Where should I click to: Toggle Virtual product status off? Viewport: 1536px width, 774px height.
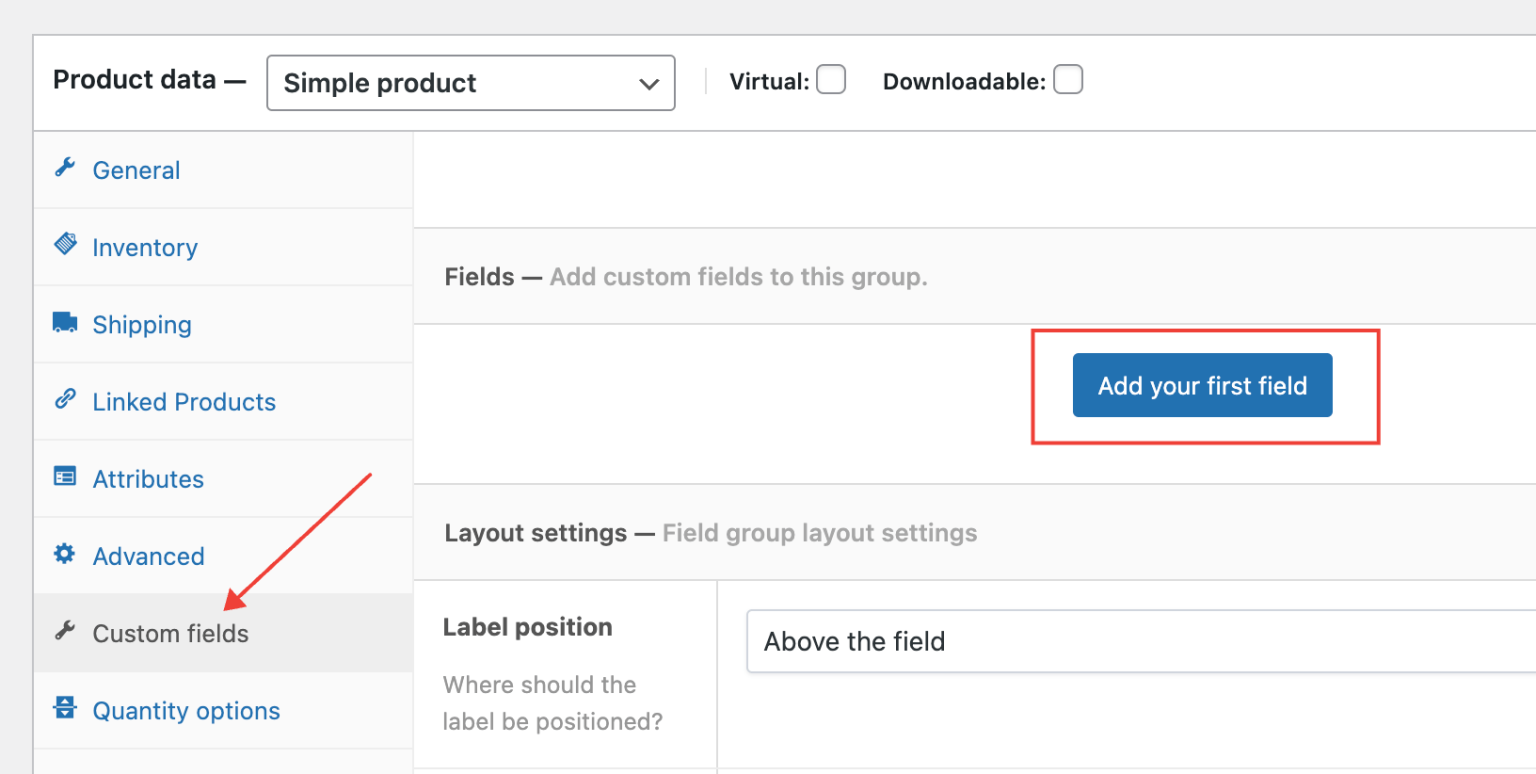(830, 80)
